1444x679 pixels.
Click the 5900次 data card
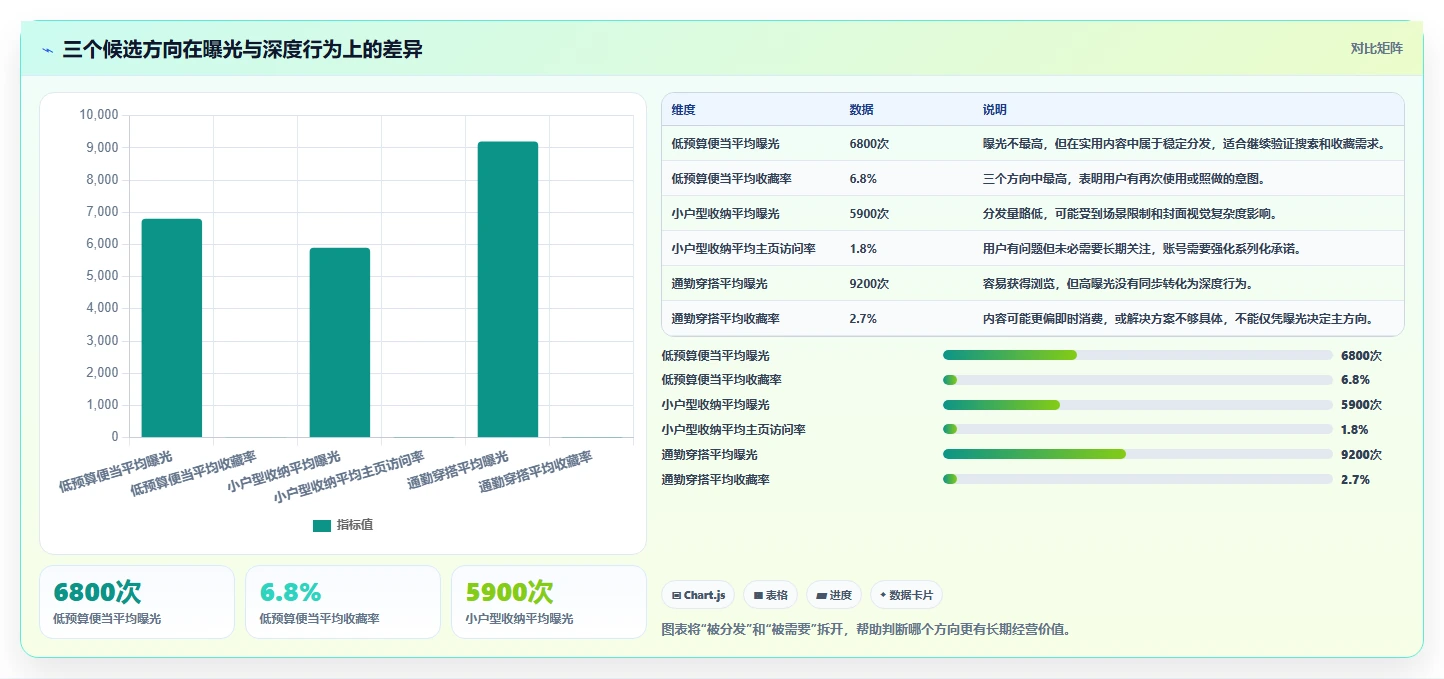click(549, 602)
